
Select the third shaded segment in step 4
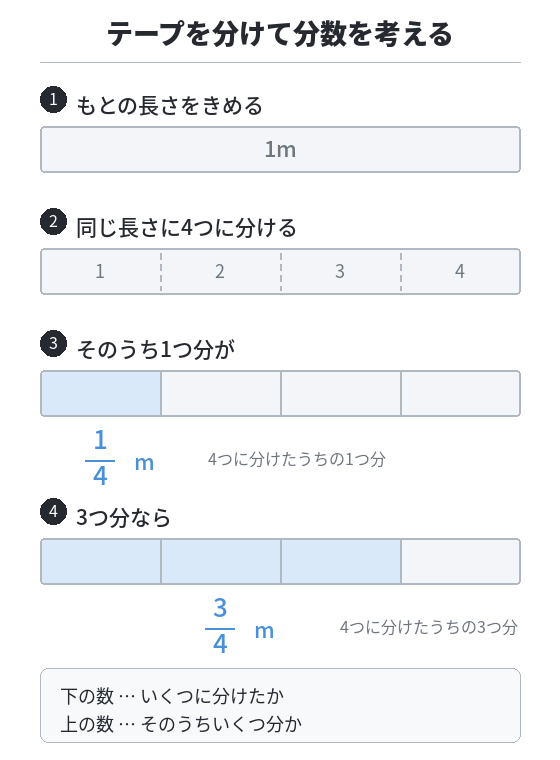coord(341,561)
